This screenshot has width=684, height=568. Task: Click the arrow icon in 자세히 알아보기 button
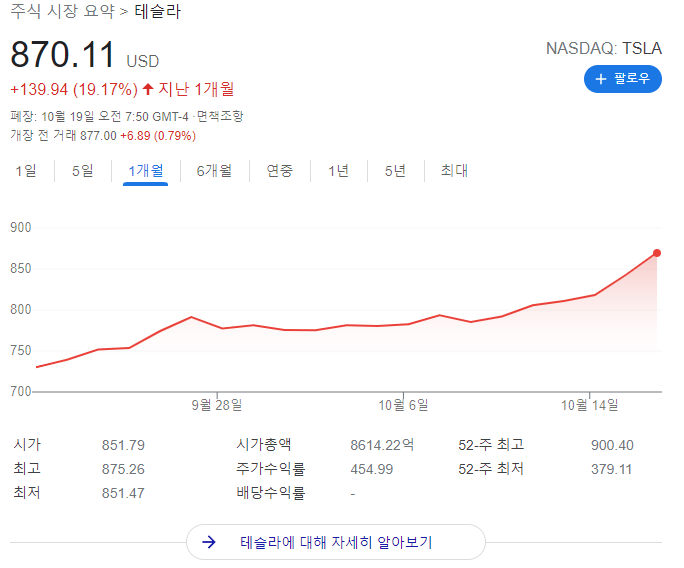click(209, 542)
